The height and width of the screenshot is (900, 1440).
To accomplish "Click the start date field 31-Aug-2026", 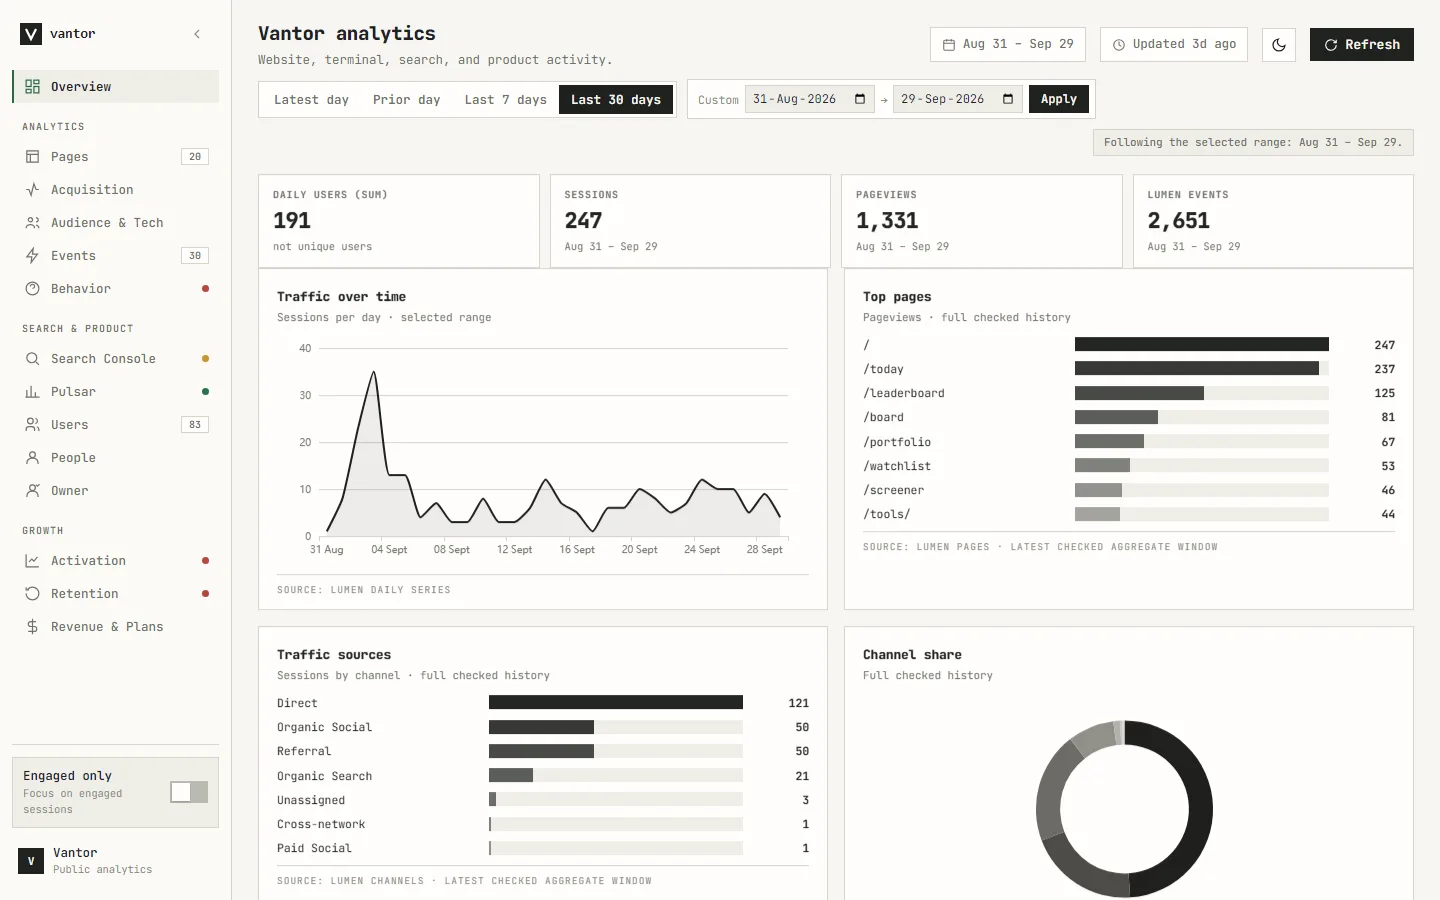I will tap(810, 99).
